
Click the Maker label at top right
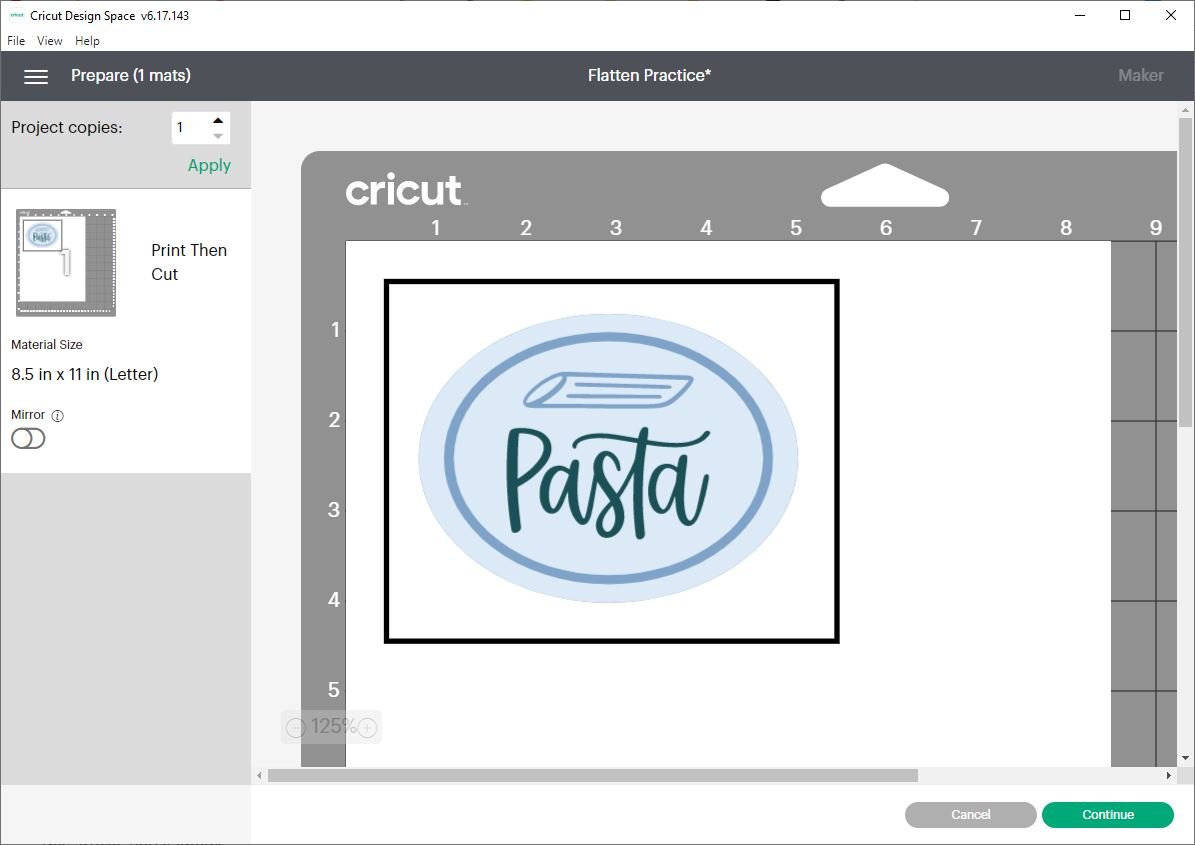pyautogui.click(x=1140, y=75)
